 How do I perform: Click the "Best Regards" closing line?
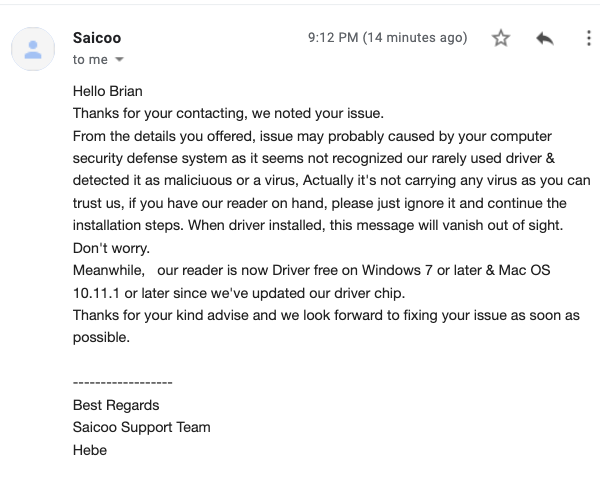coord(116,405)
